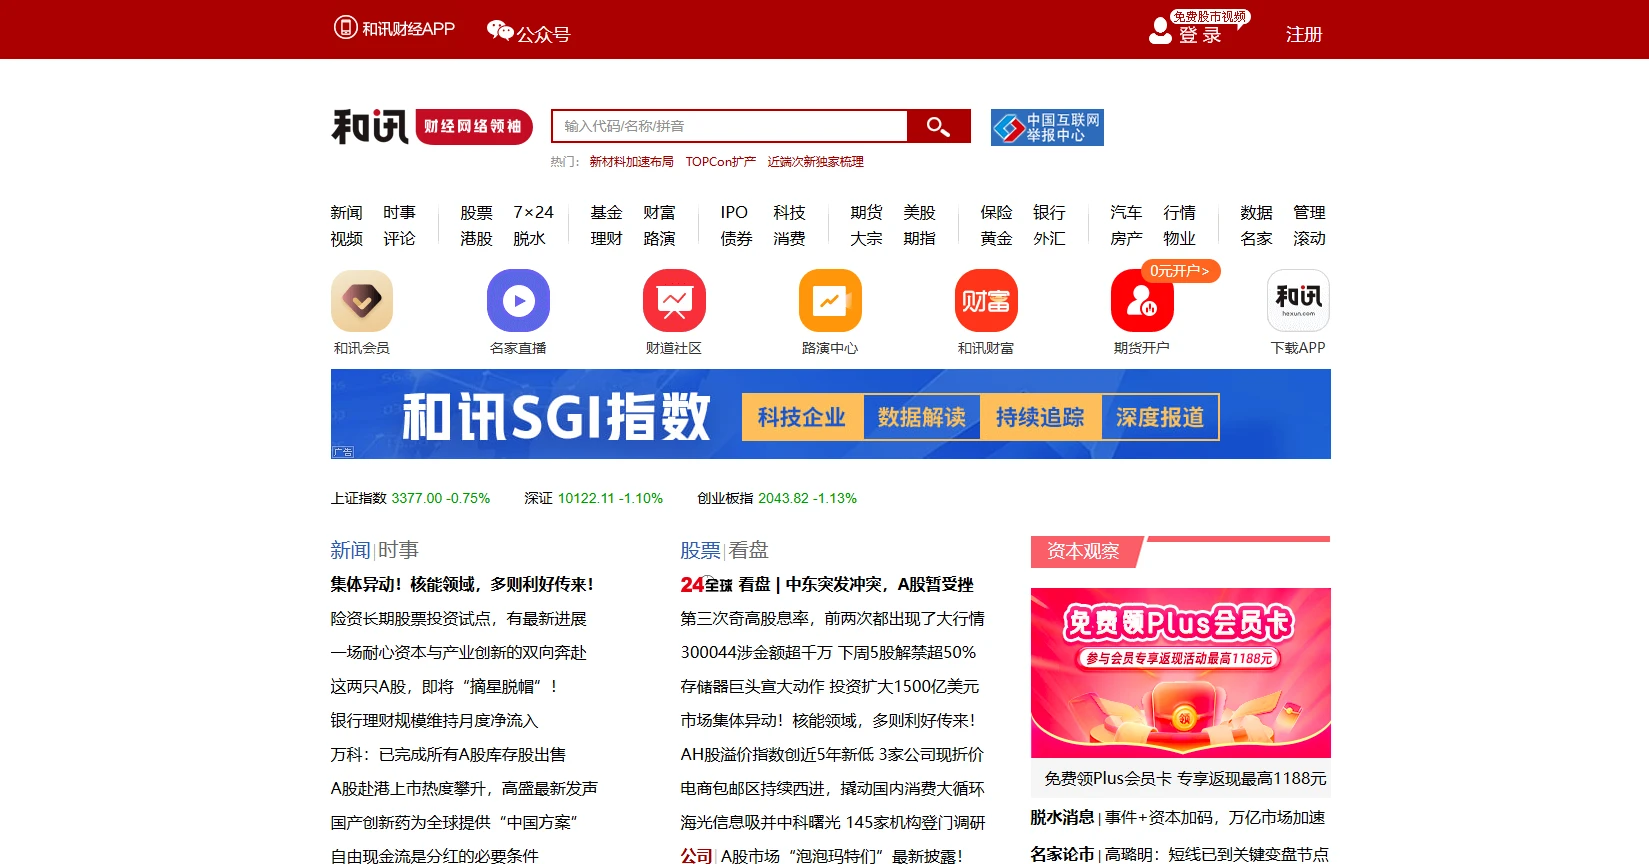The image size is (1649, 864).
Task: Click the 免费领Plus会员卡 promo image
Action: (1181, 673)
